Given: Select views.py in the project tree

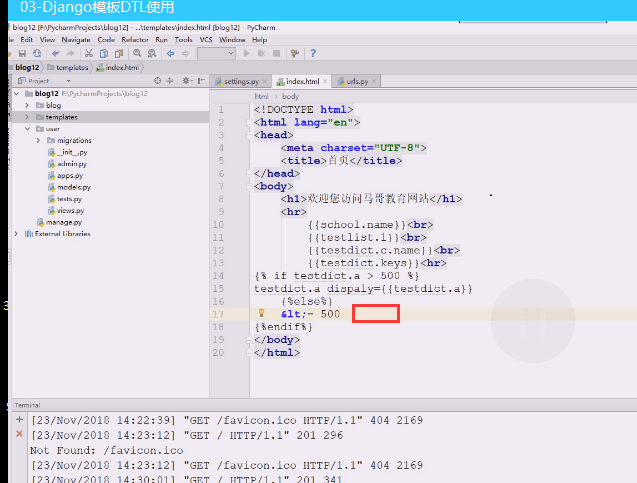Looking at the screenshot, I should point(66,210).
